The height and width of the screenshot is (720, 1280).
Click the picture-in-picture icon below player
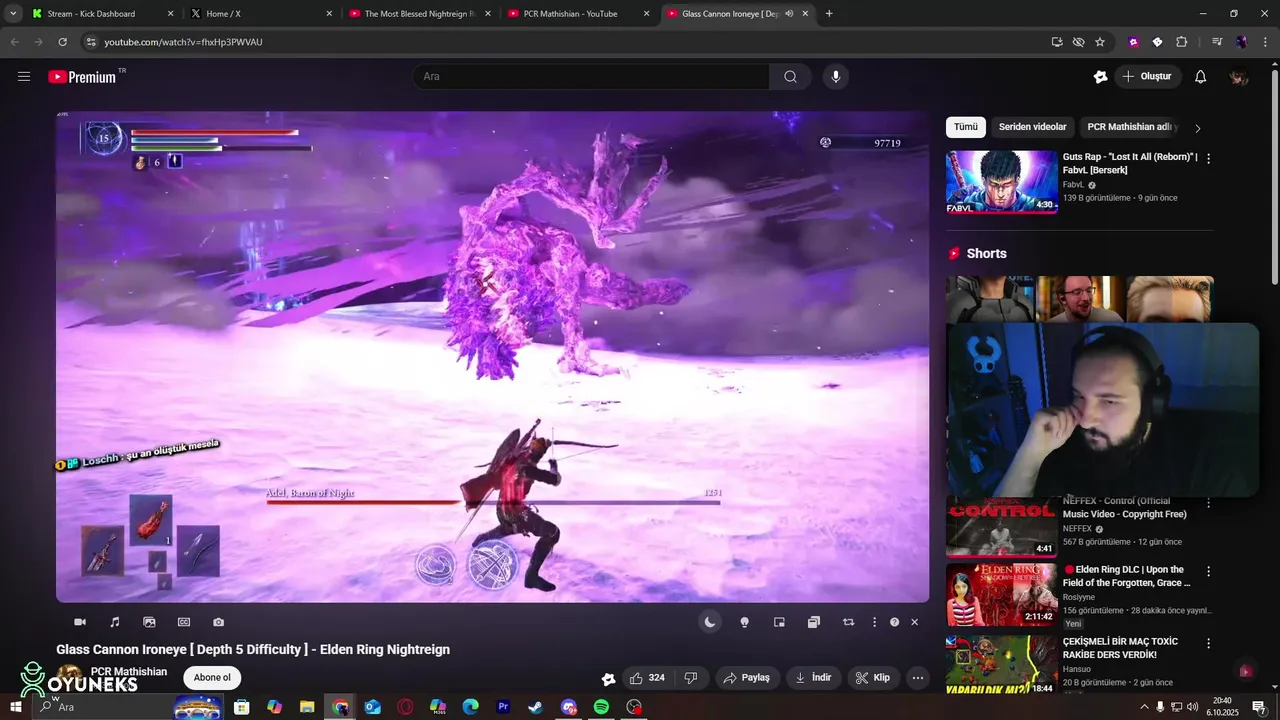tap(779, 622)
